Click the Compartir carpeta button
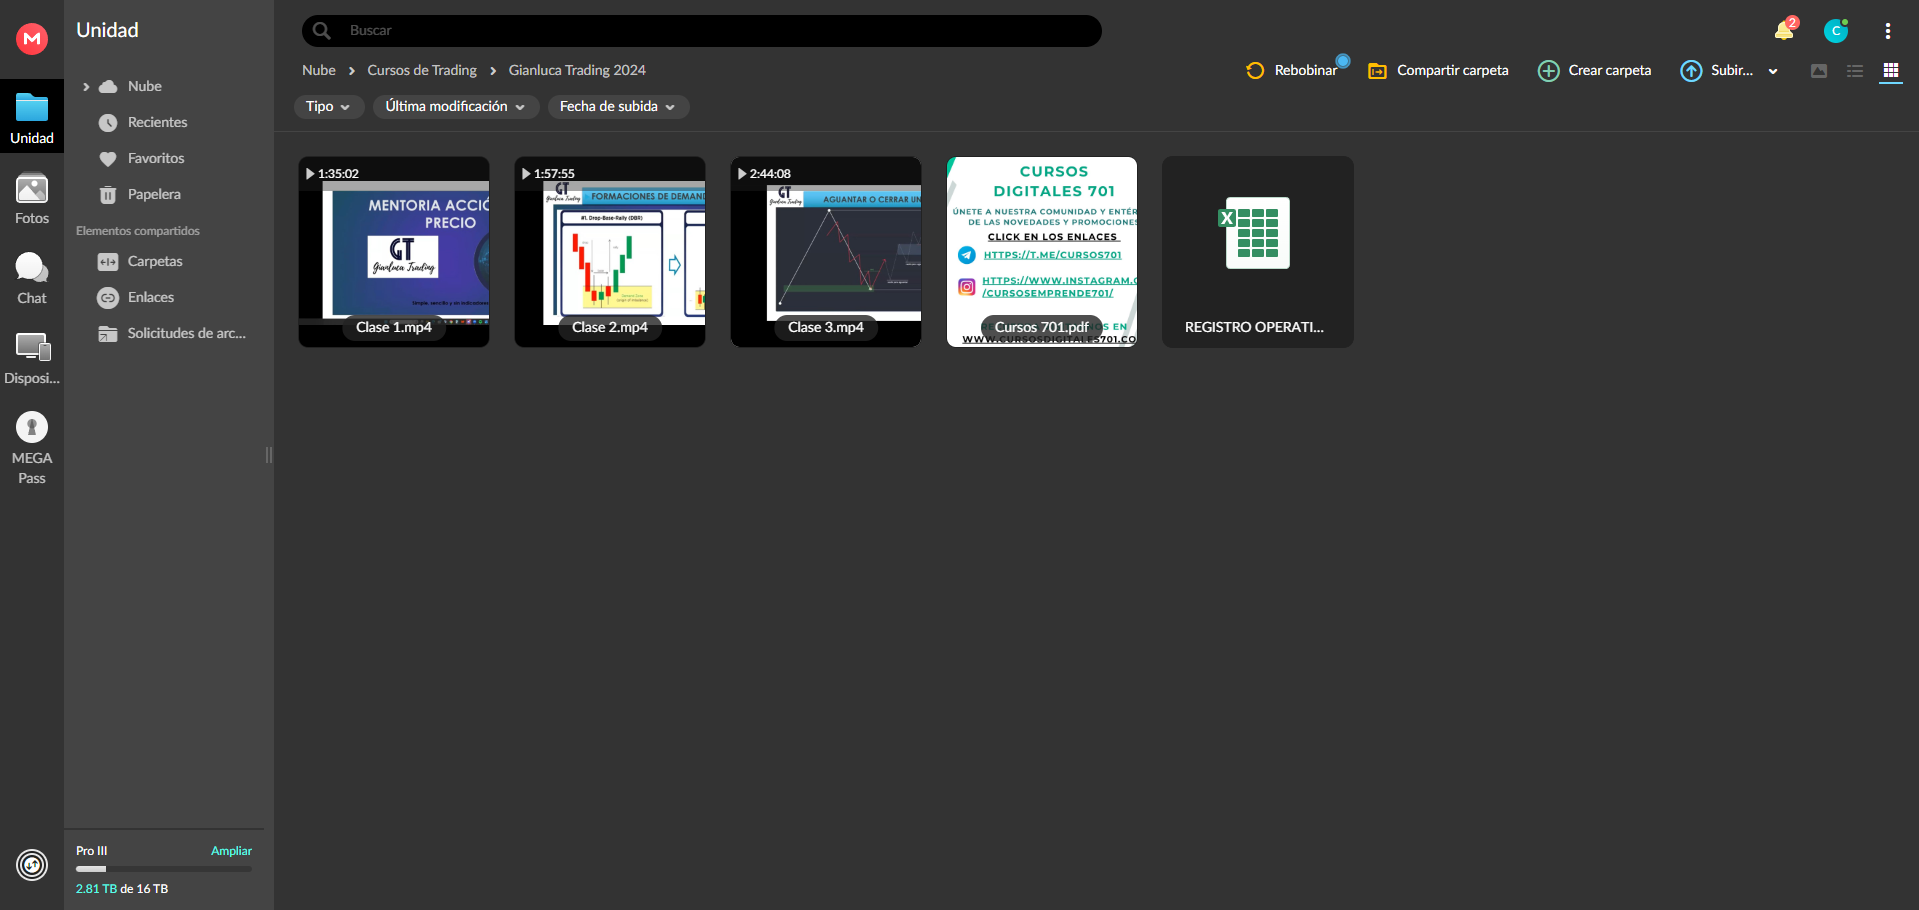1919x910 pixels. tap(1438, 71)
